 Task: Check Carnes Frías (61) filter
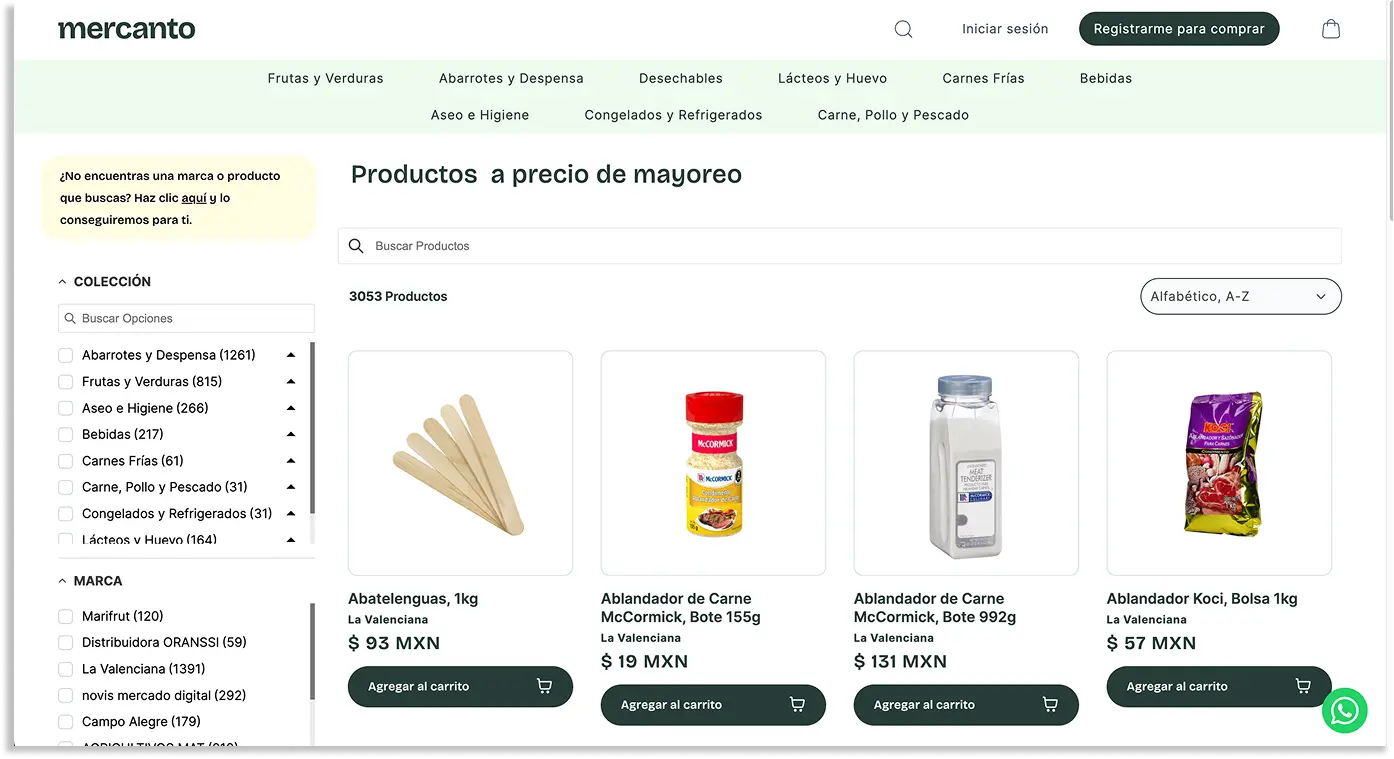pos(66,461)
